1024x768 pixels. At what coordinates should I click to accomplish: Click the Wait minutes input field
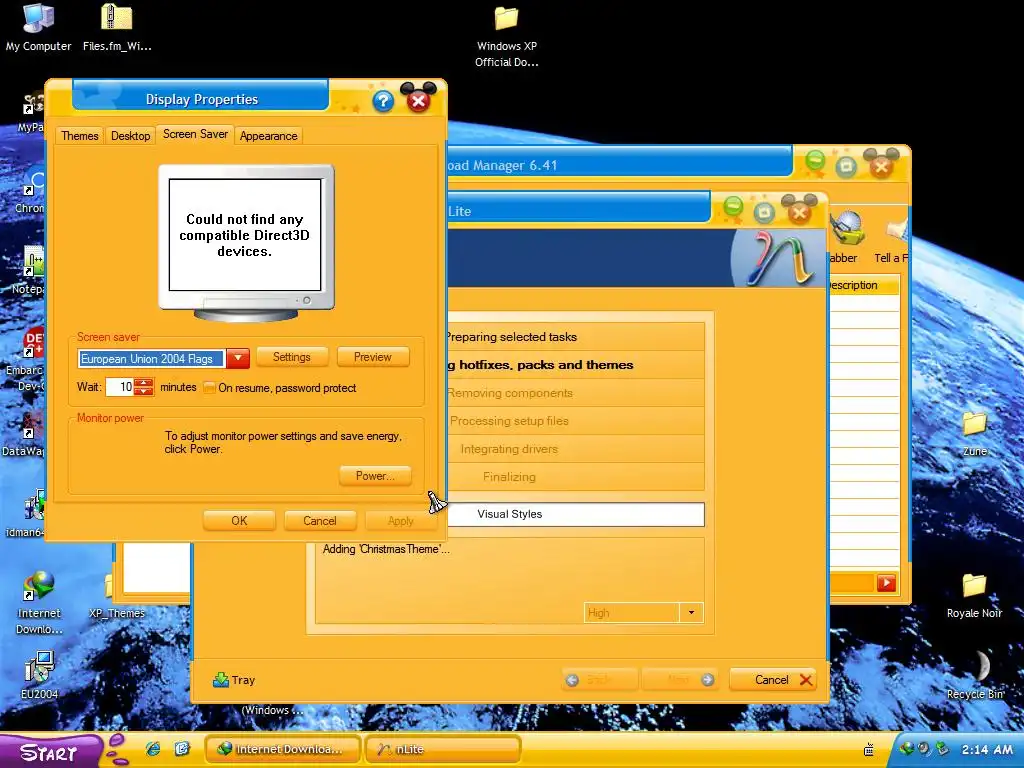coord(120,387)
